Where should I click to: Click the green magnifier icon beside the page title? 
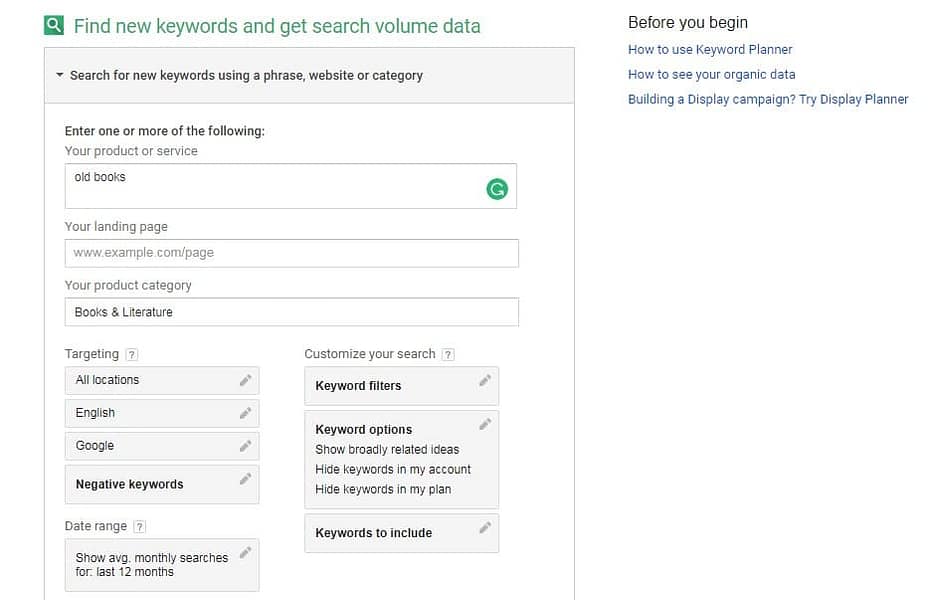coord(53,26)
